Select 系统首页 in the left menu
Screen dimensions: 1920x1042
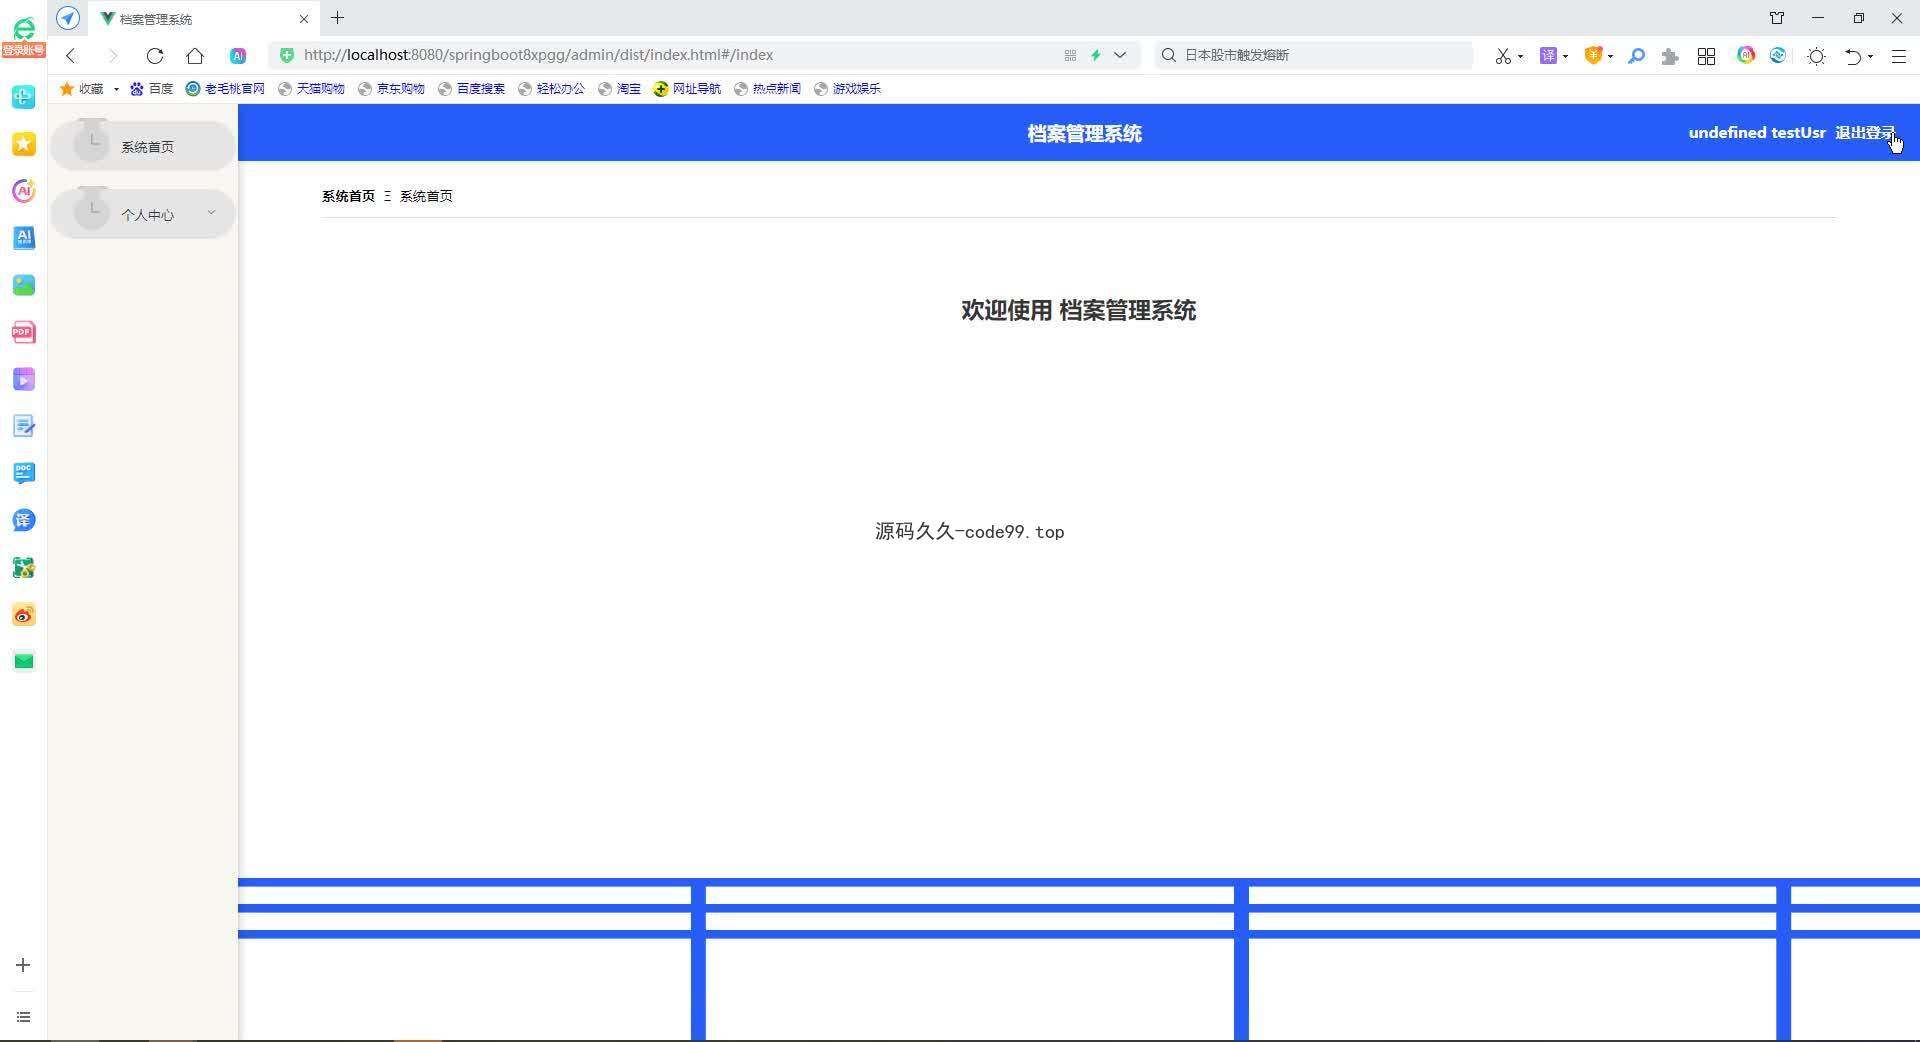pos(143,146)
